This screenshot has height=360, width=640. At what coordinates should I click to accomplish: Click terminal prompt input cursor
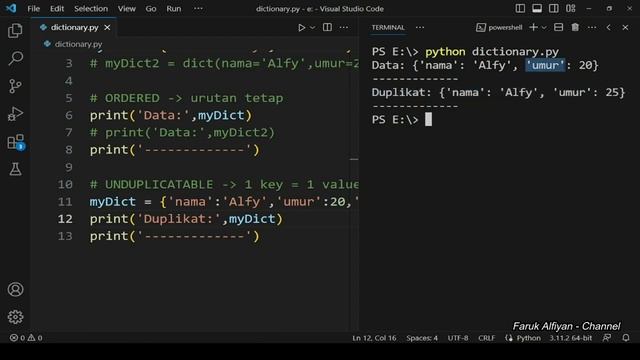pos(428,120)
